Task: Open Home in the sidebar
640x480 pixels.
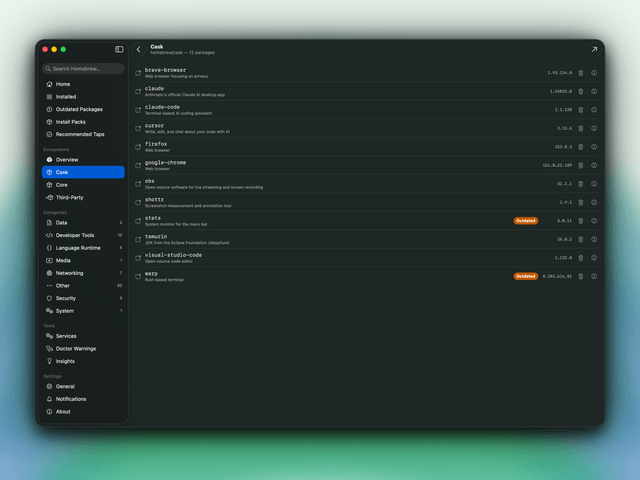Action: 83,84
